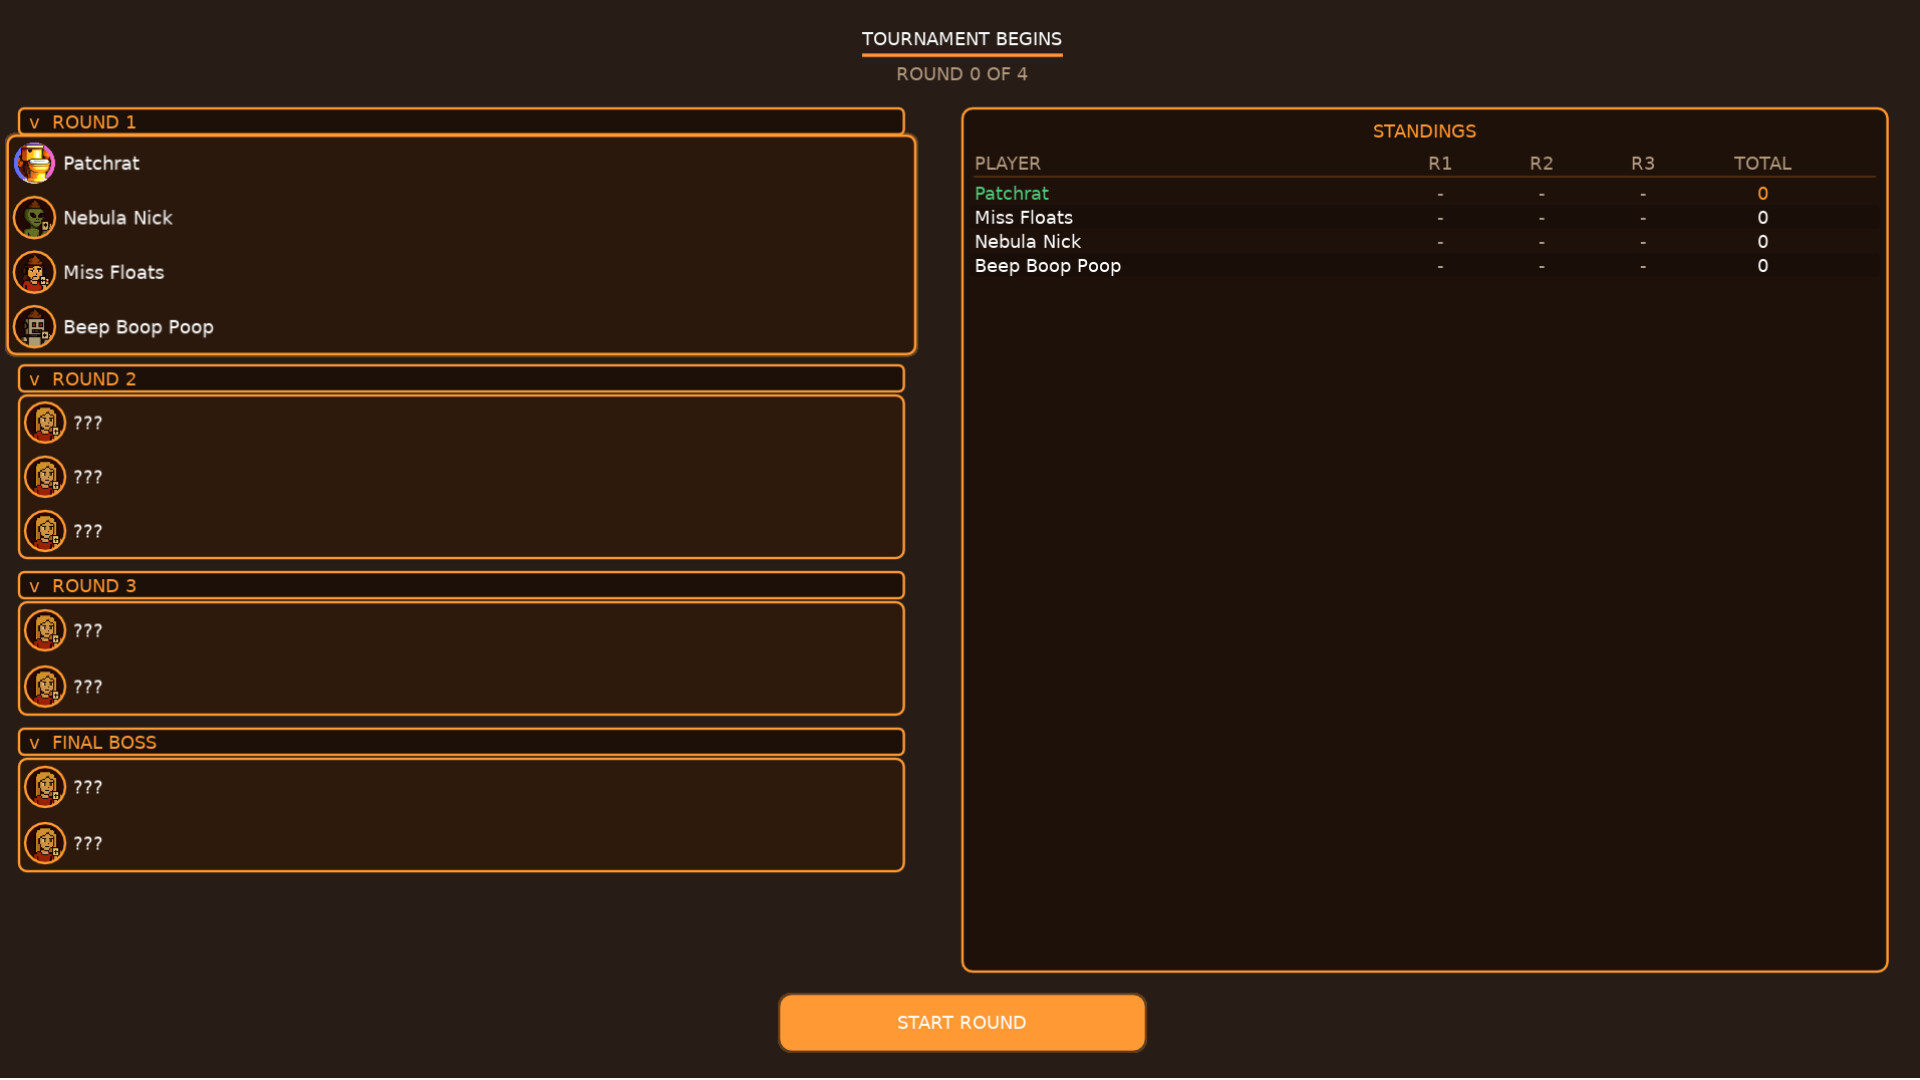The image size is (1920, 1080).
Task: Select Patchrat in the standings table
Action: 1012,193
